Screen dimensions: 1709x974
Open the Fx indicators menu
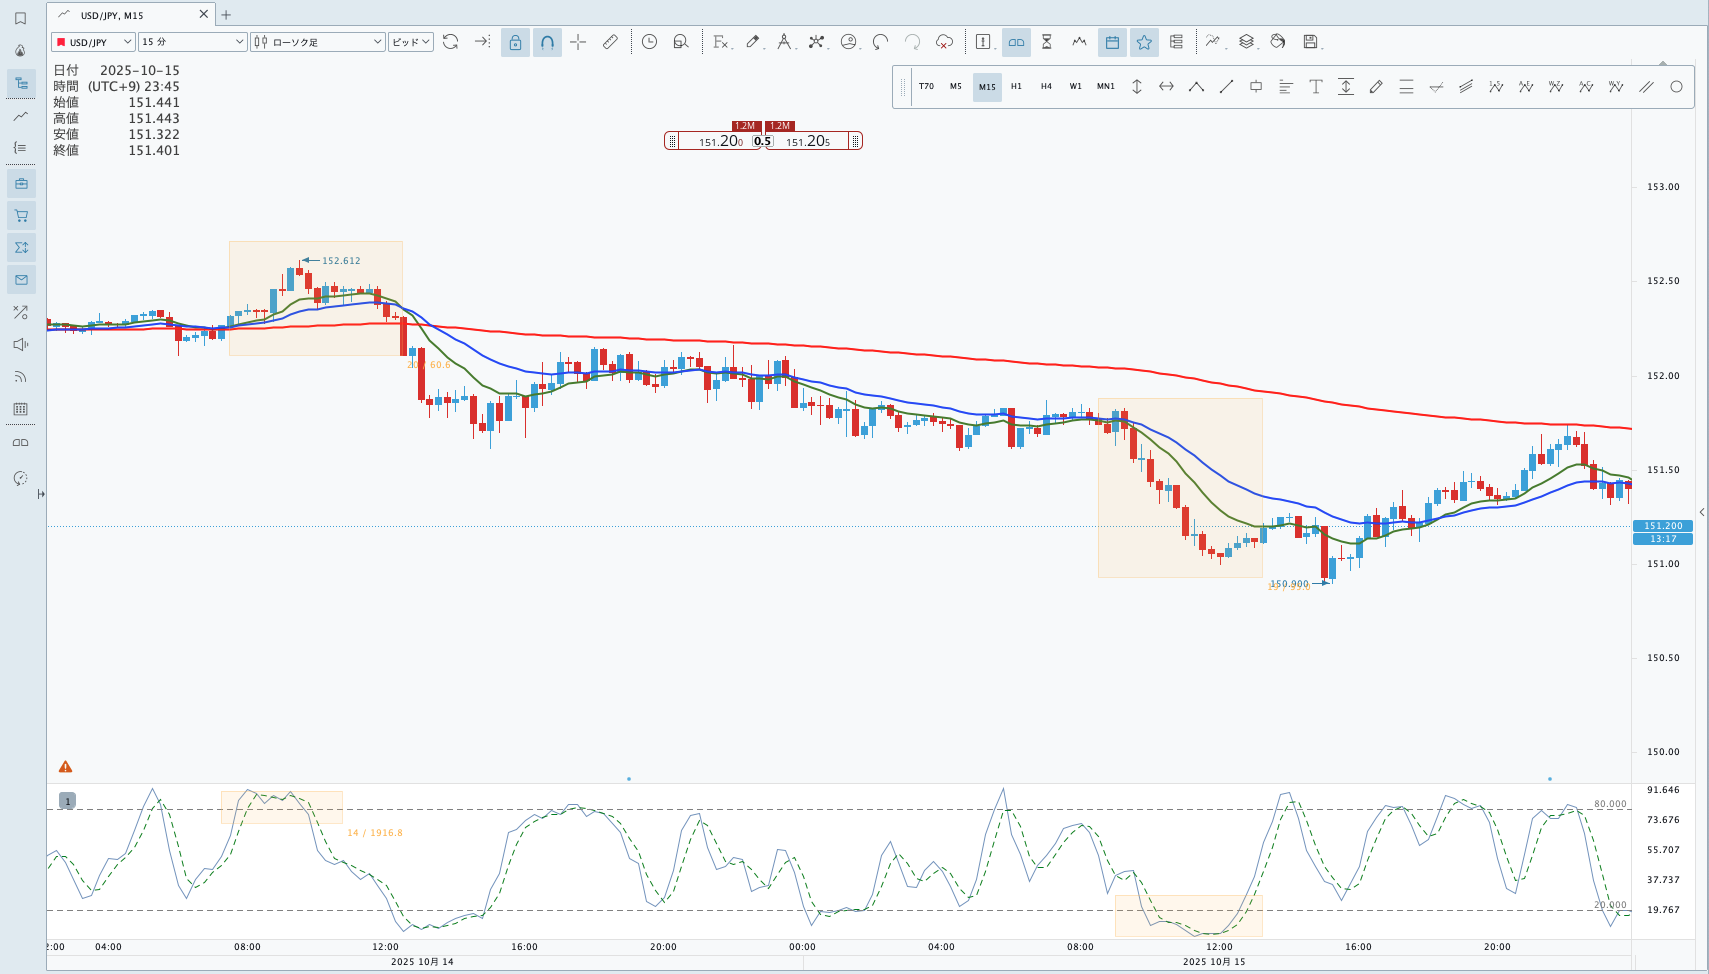720,42
